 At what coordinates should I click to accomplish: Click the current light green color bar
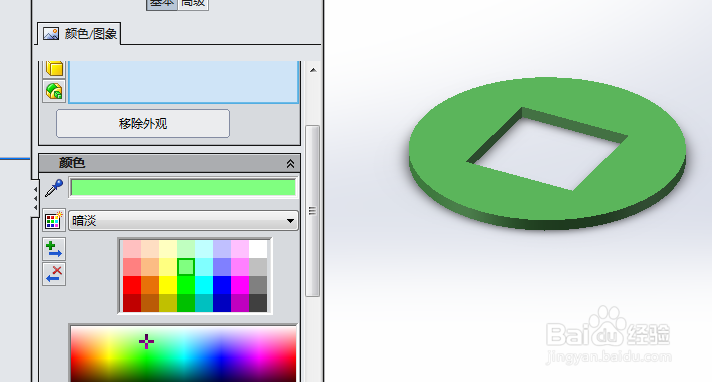click(x=183, y=188)
